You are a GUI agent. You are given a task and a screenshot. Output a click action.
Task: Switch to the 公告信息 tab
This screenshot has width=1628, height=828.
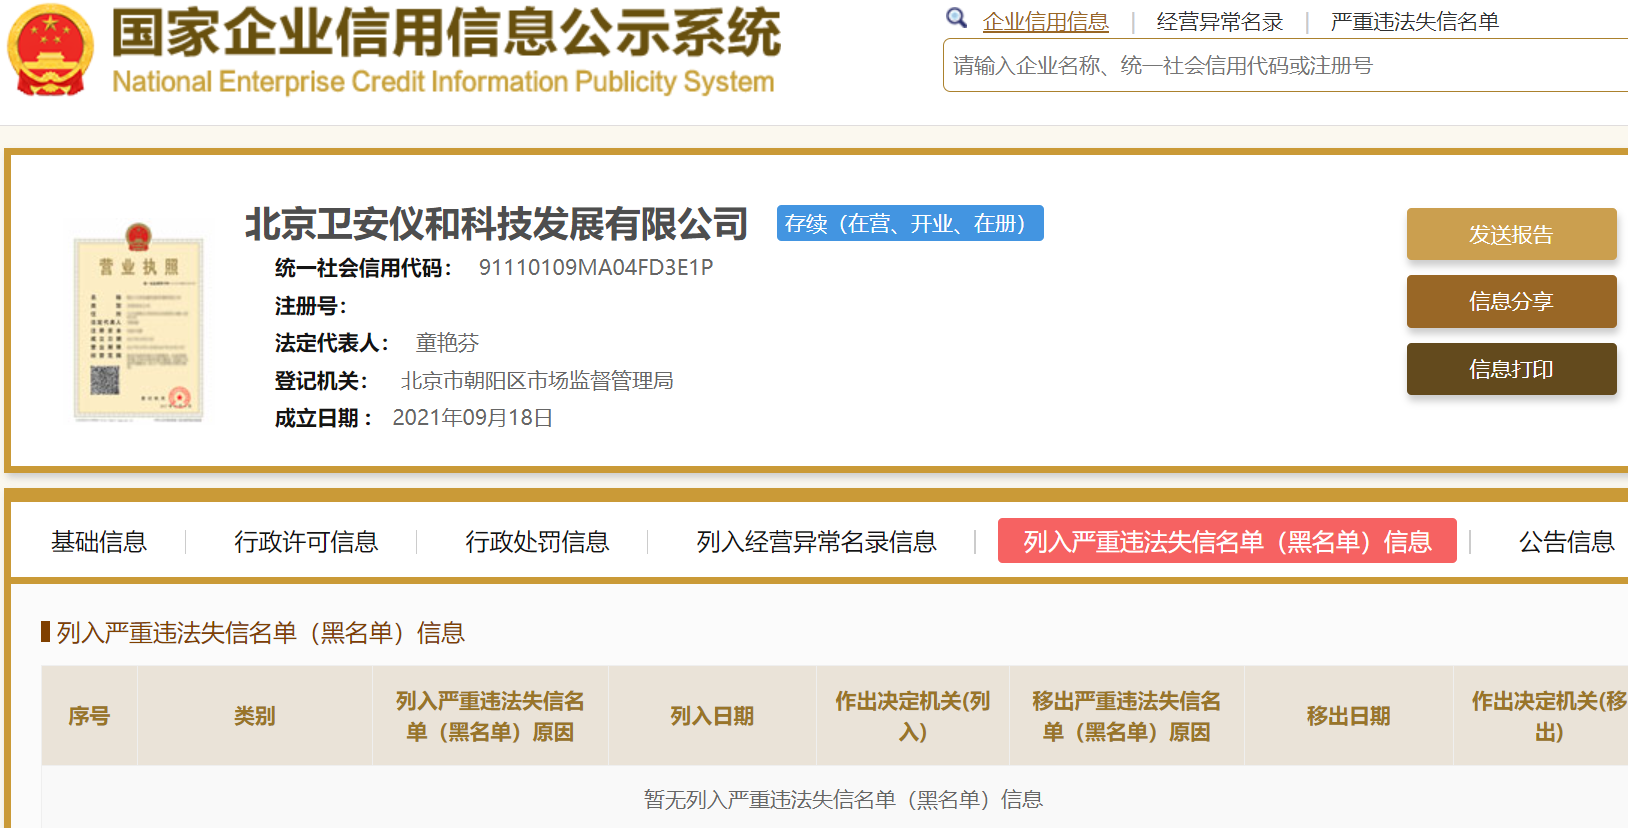[1567, 542]
